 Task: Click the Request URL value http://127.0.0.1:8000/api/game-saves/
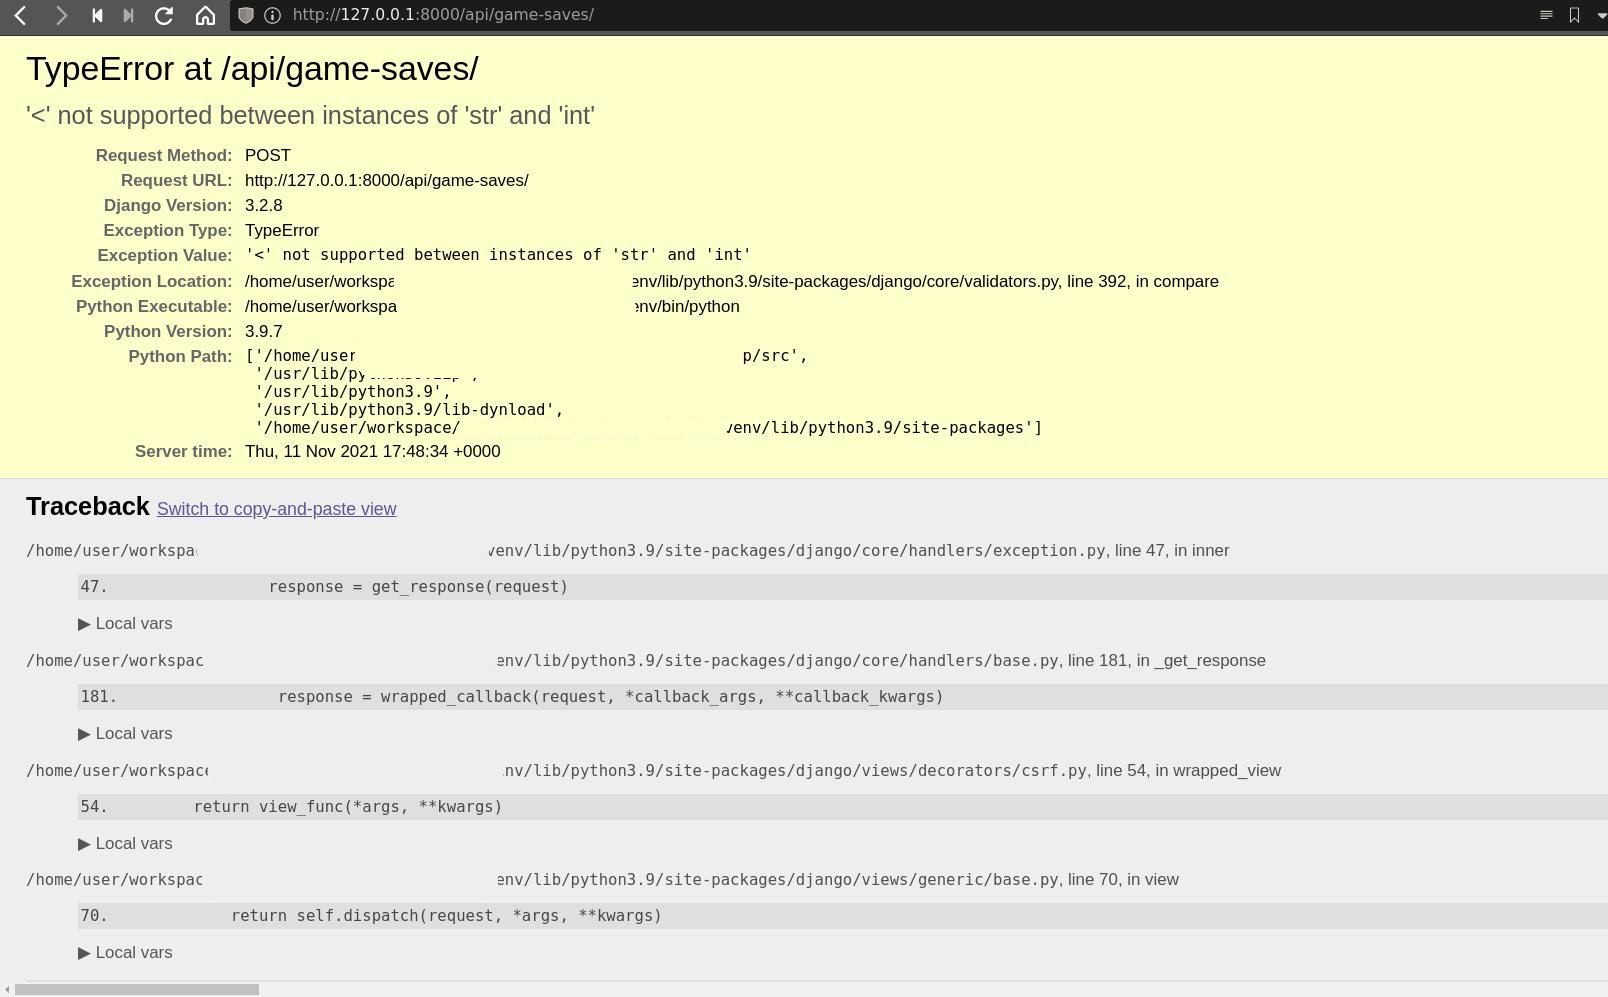click(x=387, y=181)
